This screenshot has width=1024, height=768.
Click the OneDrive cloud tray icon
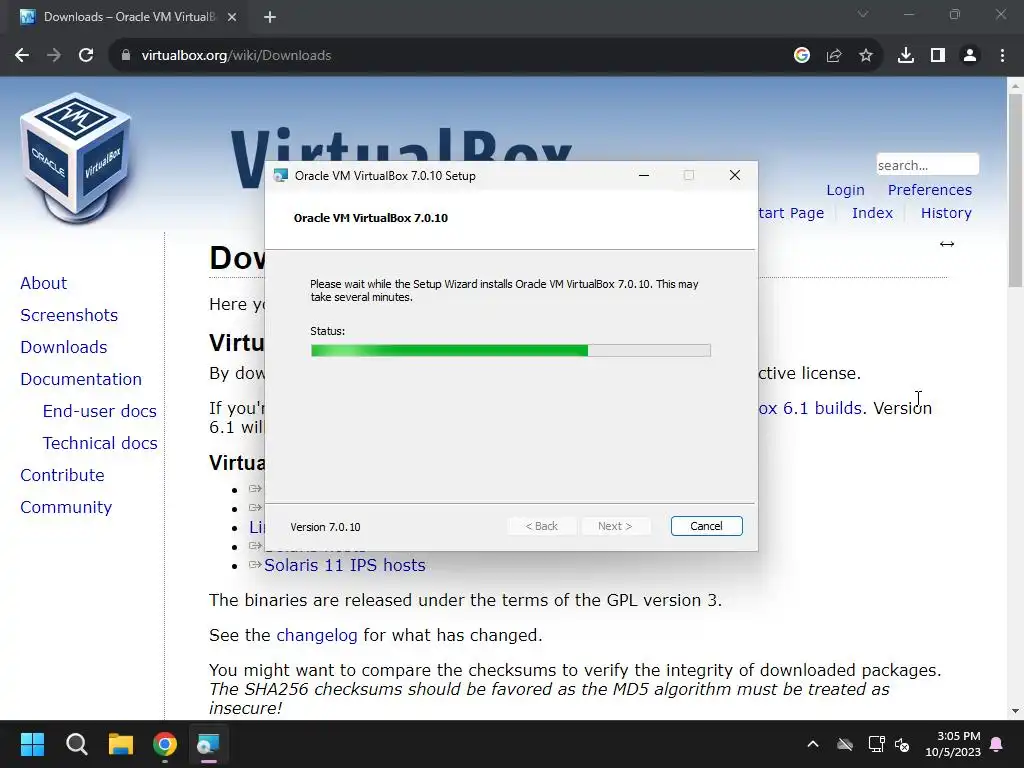845,744
